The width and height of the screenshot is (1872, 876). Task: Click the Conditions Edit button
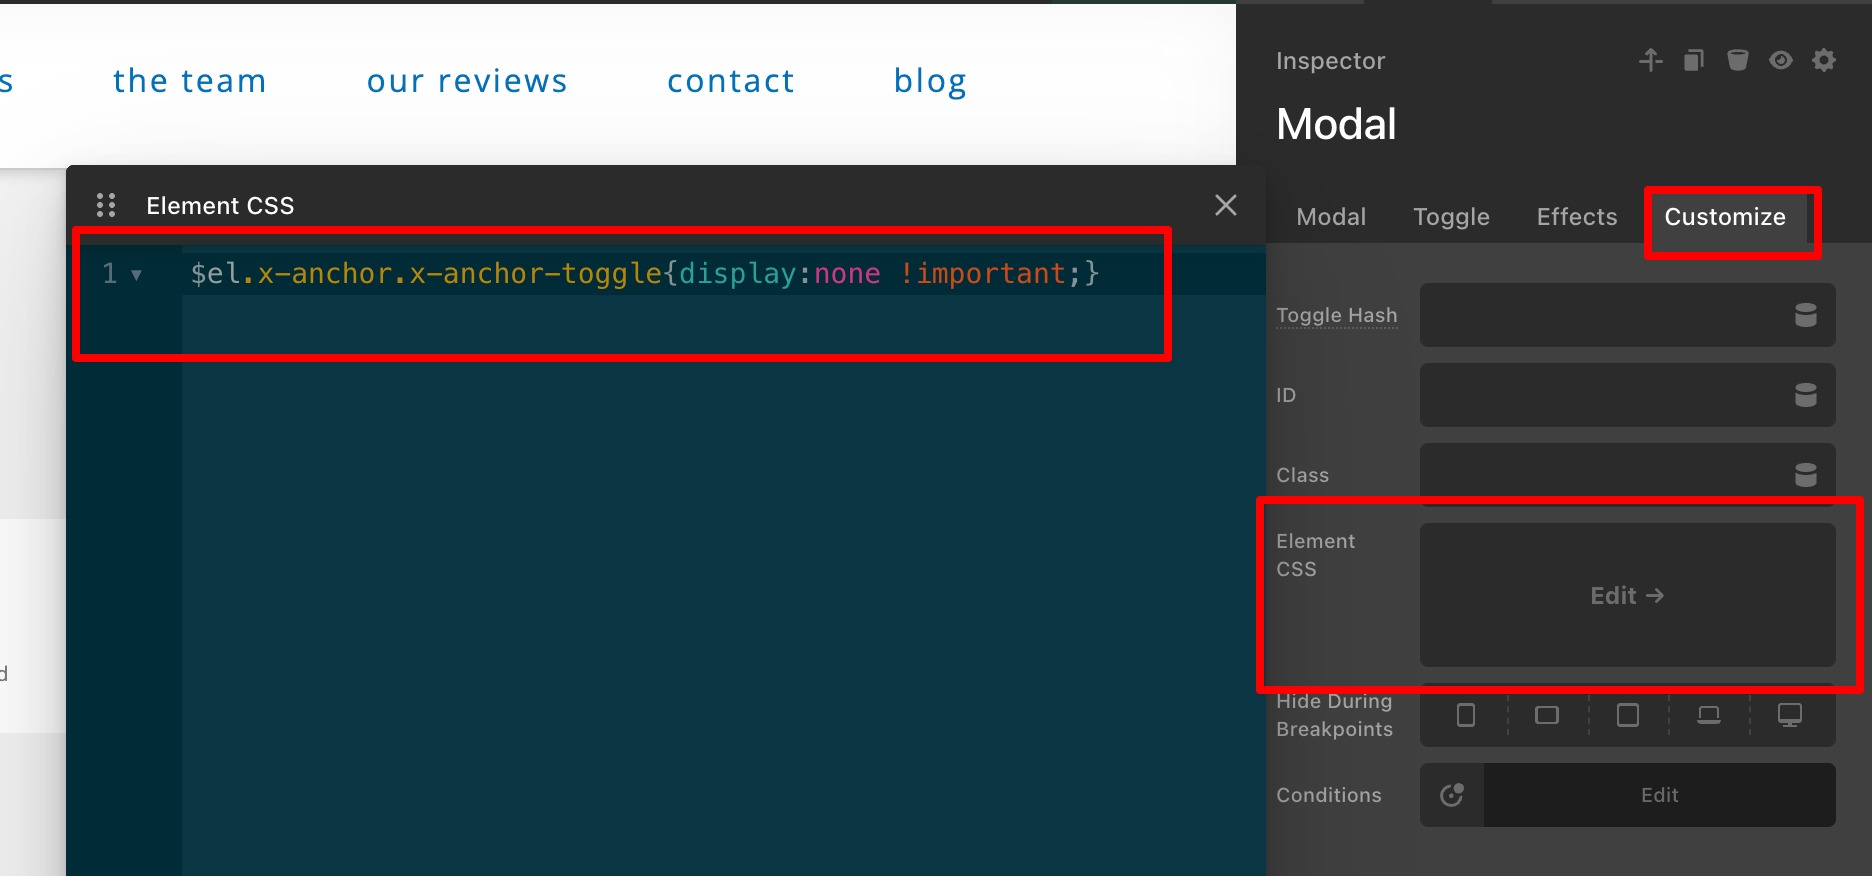pos(1659,795)
